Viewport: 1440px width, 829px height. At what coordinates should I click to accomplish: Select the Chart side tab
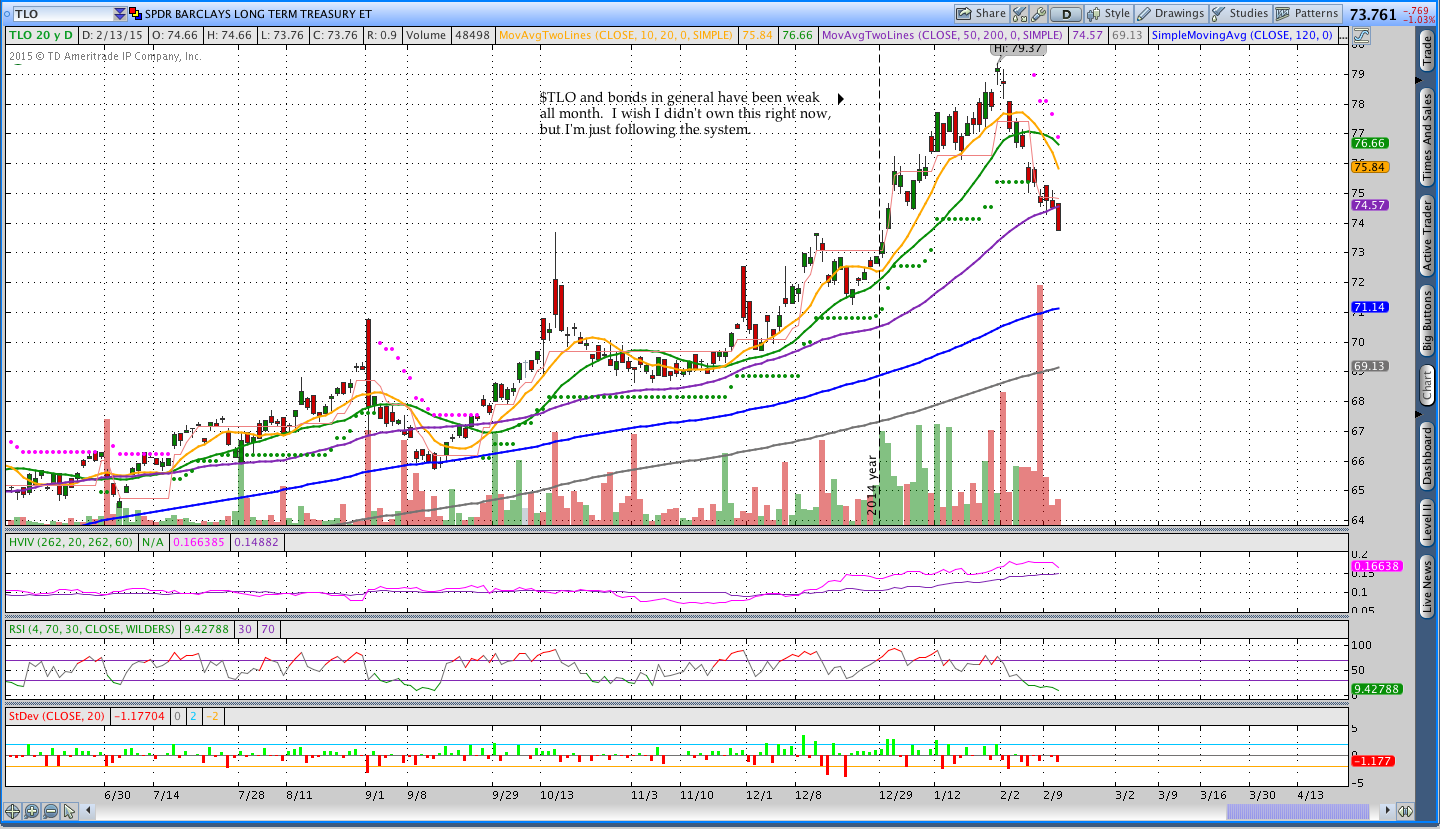click(1428, 384)
